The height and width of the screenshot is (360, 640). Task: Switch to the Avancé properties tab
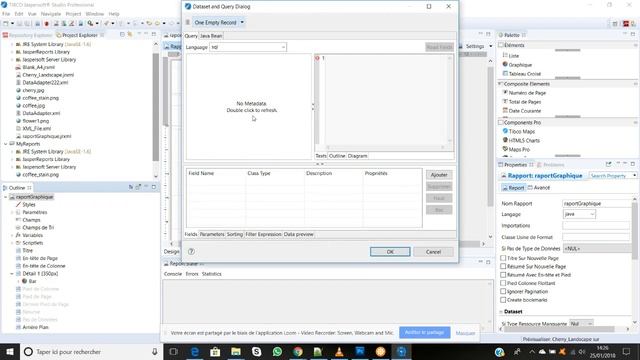pyautogui.click(x=539, y=187)
